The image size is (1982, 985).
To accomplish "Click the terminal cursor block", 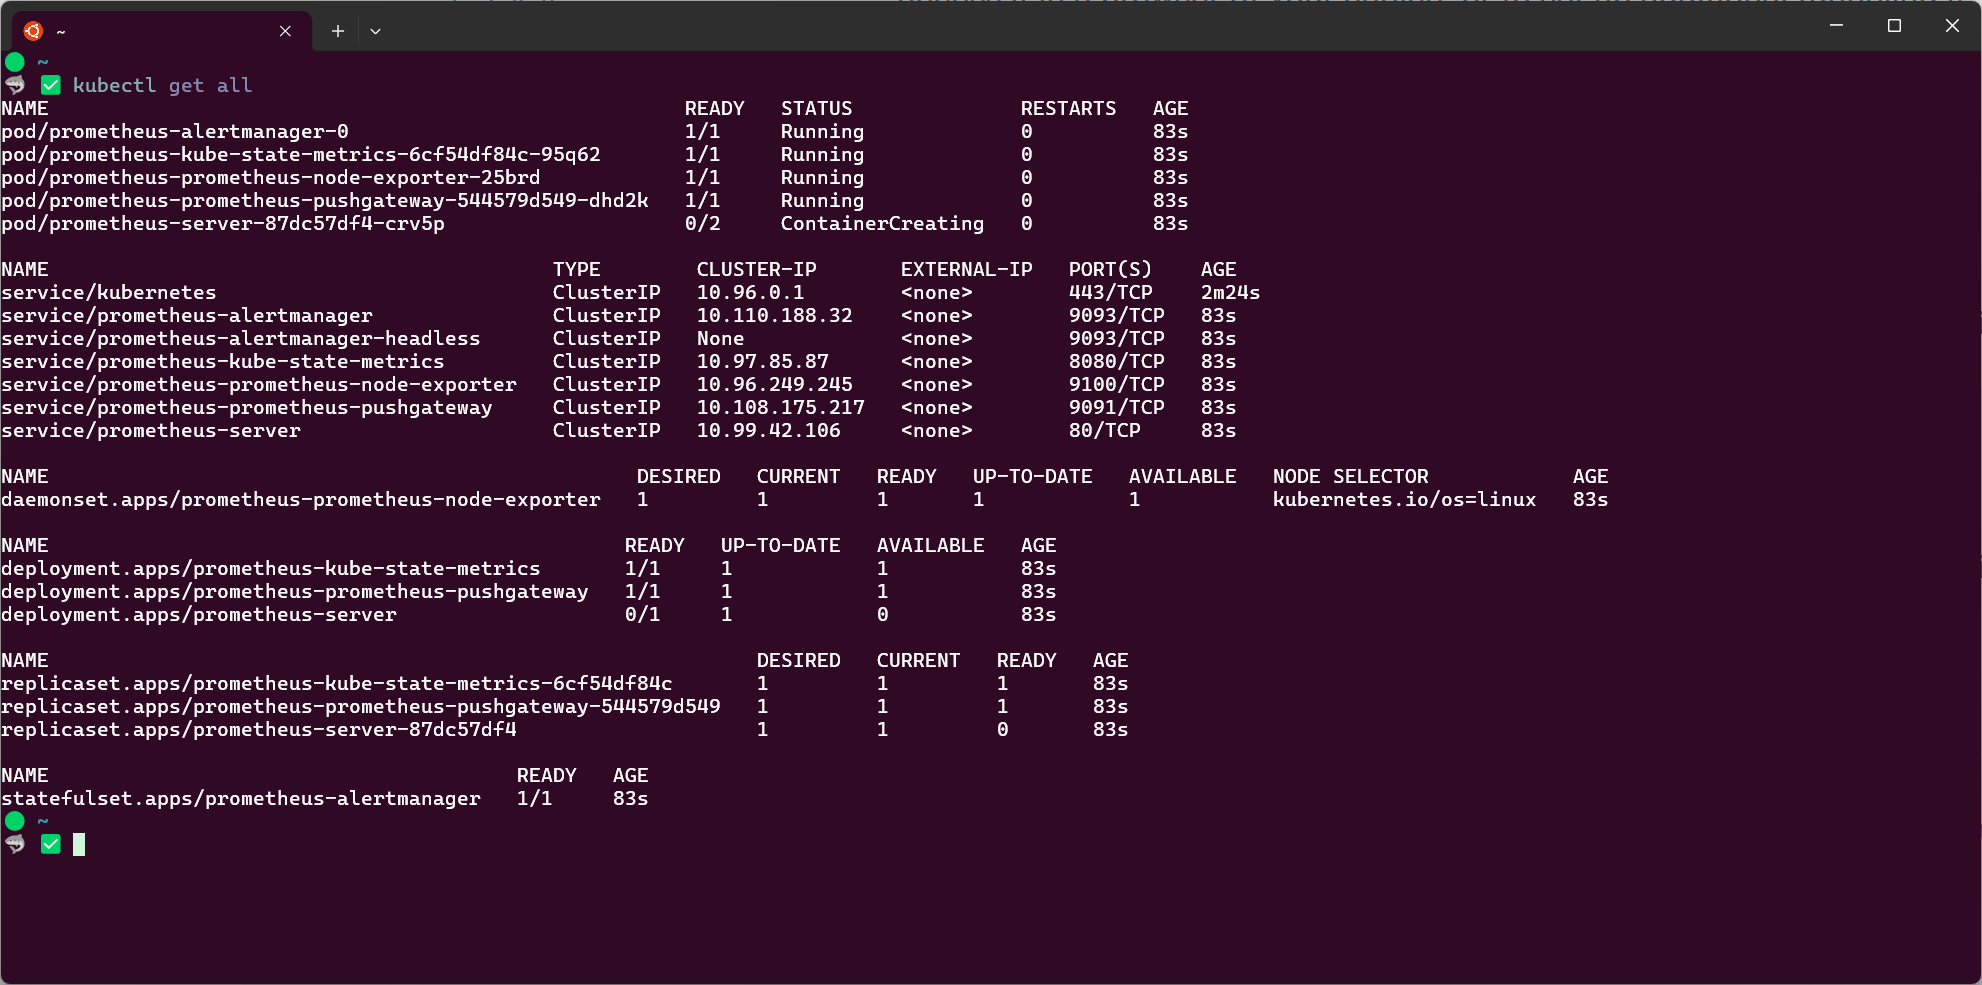I will tap(79, 844).
